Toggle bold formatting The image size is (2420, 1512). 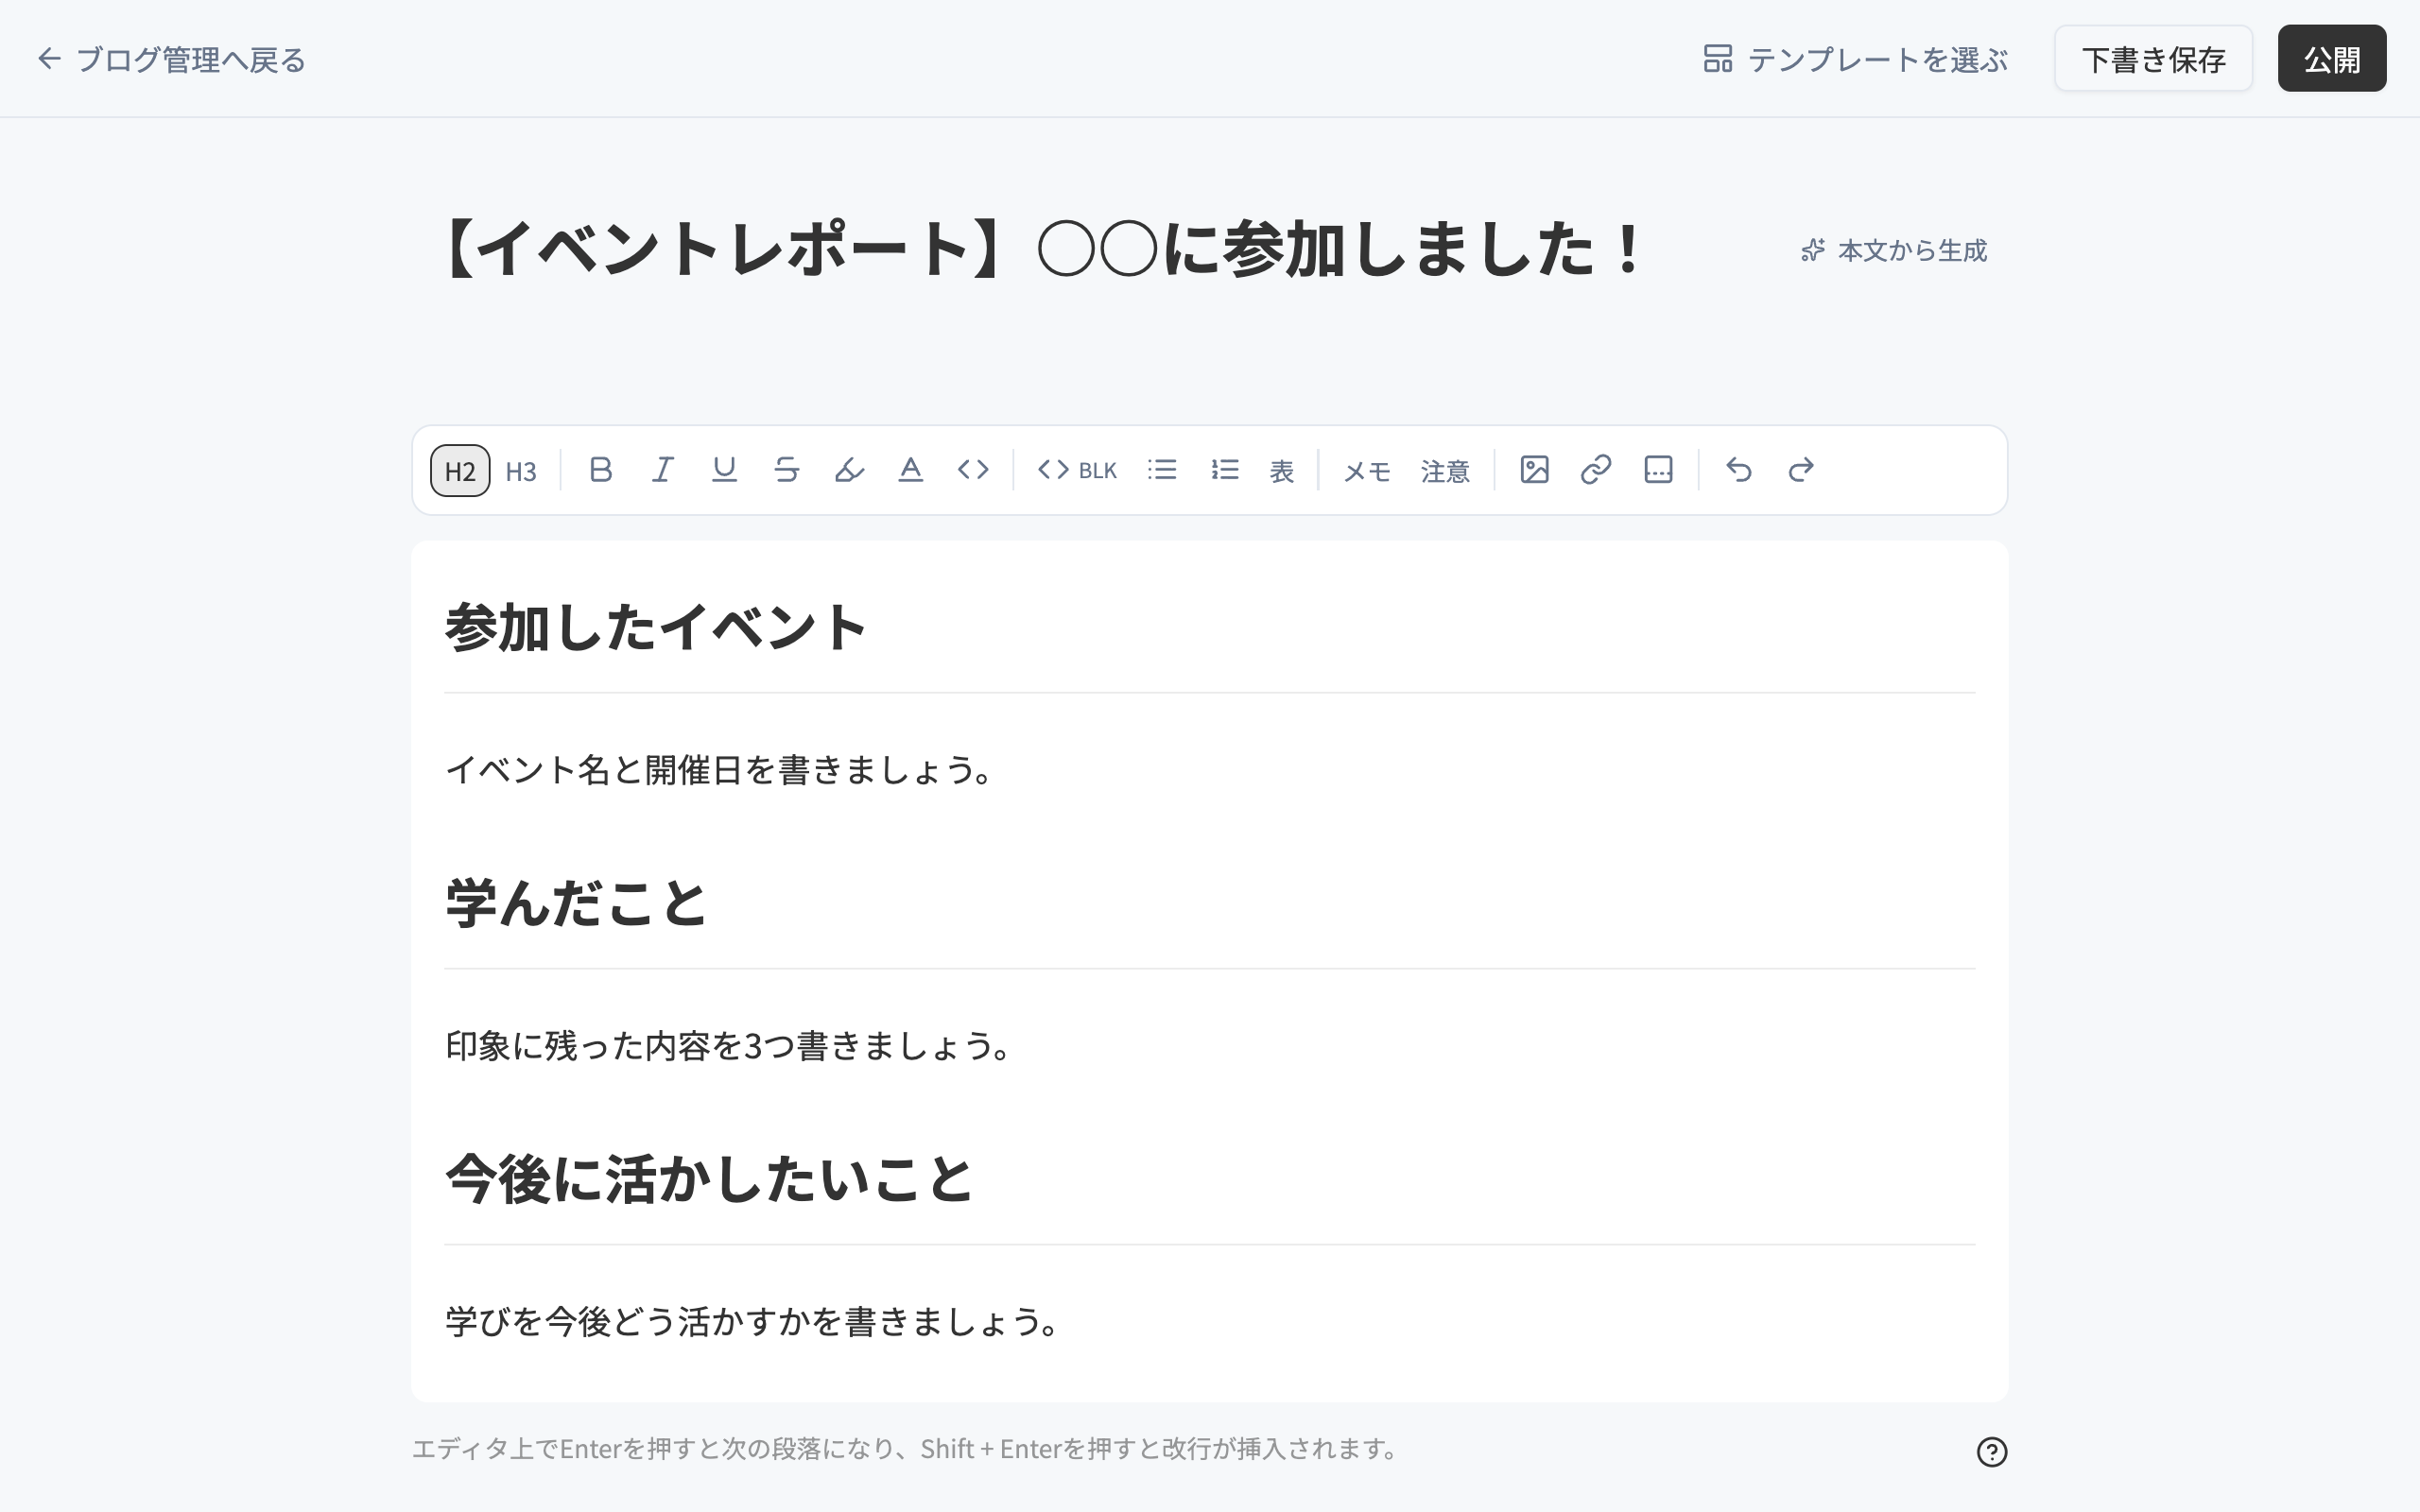[600, 470]
